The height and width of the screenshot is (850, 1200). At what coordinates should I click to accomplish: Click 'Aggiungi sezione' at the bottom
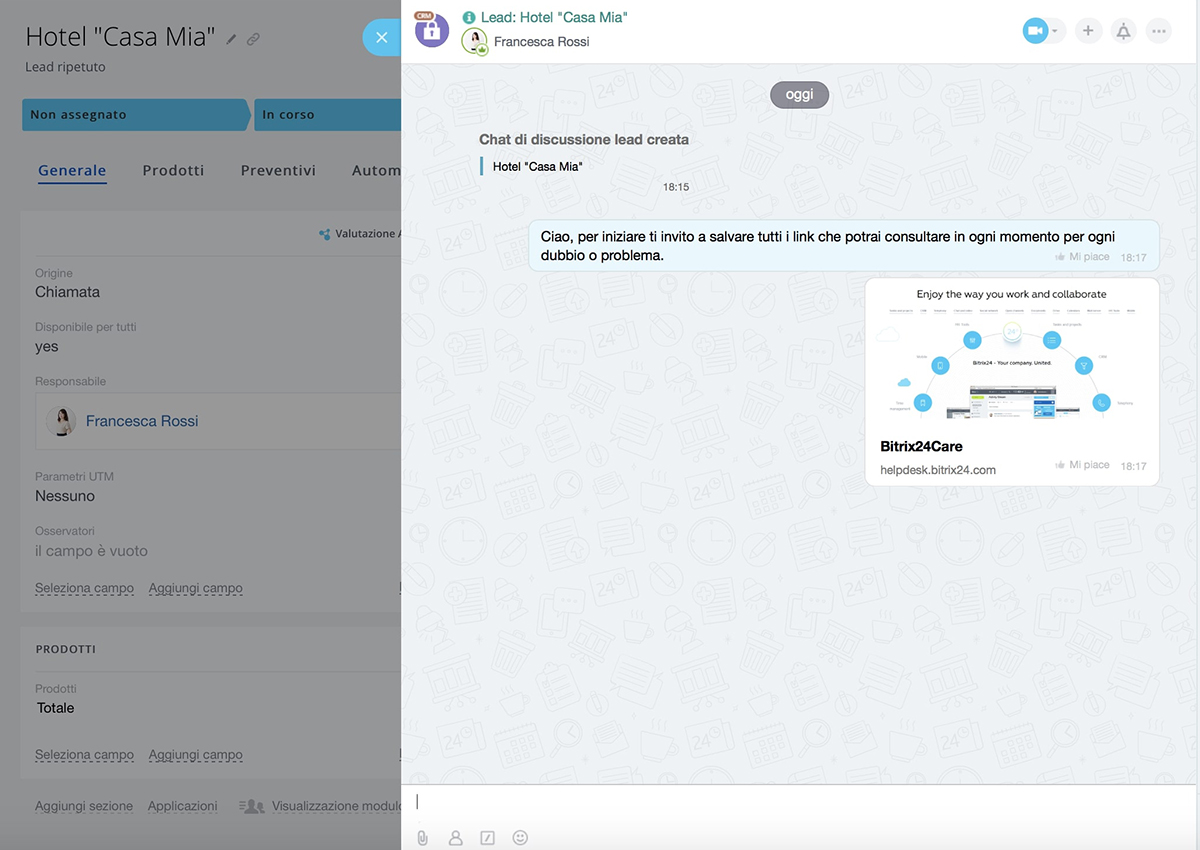click(84, 806)
